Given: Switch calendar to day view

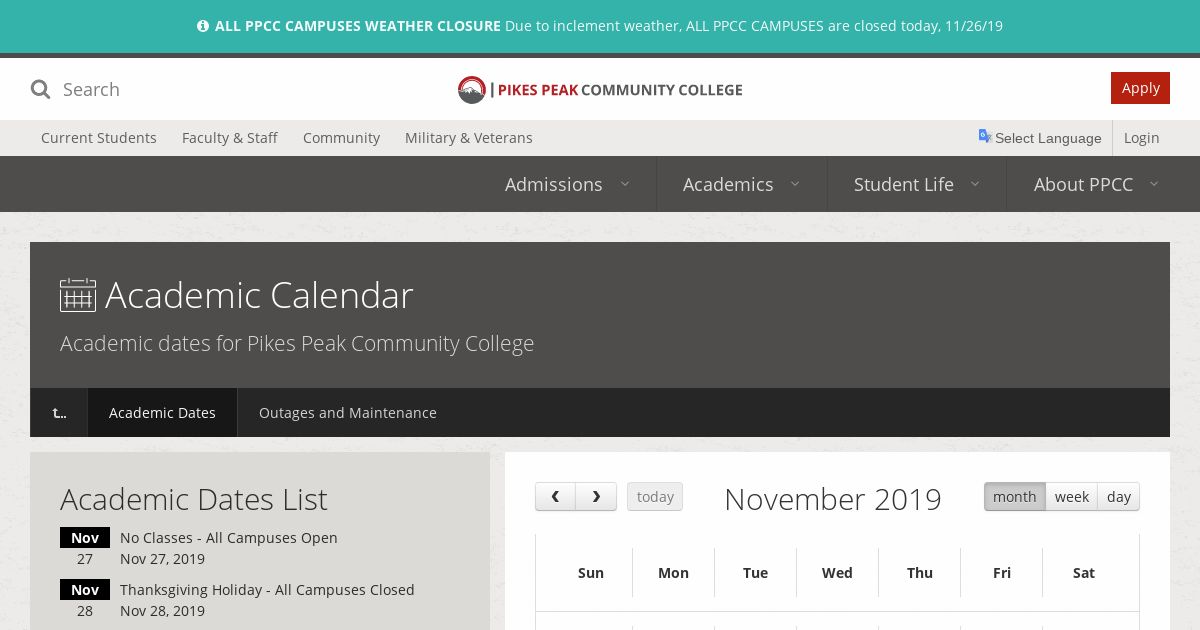Looking at the screenshot, I should pos(1119,497).
